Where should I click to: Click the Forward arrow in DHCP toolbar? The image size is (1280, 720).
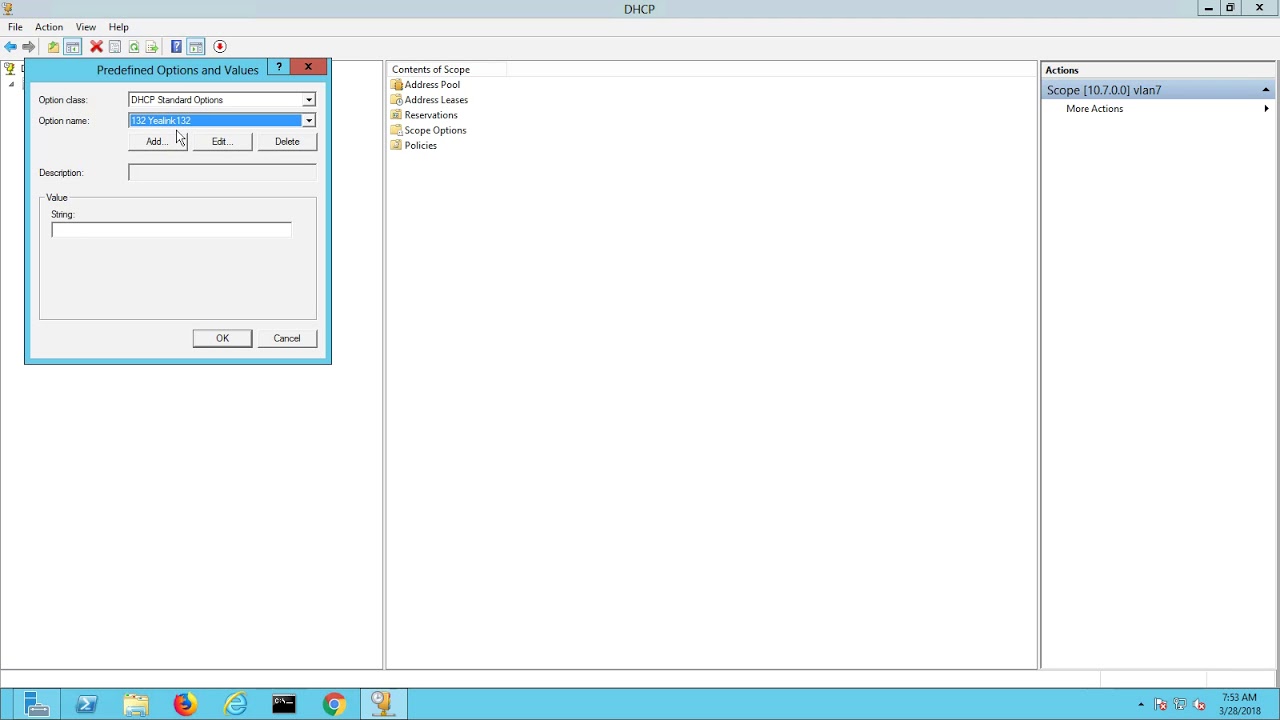pyautogui.click(x=29, y=47)
